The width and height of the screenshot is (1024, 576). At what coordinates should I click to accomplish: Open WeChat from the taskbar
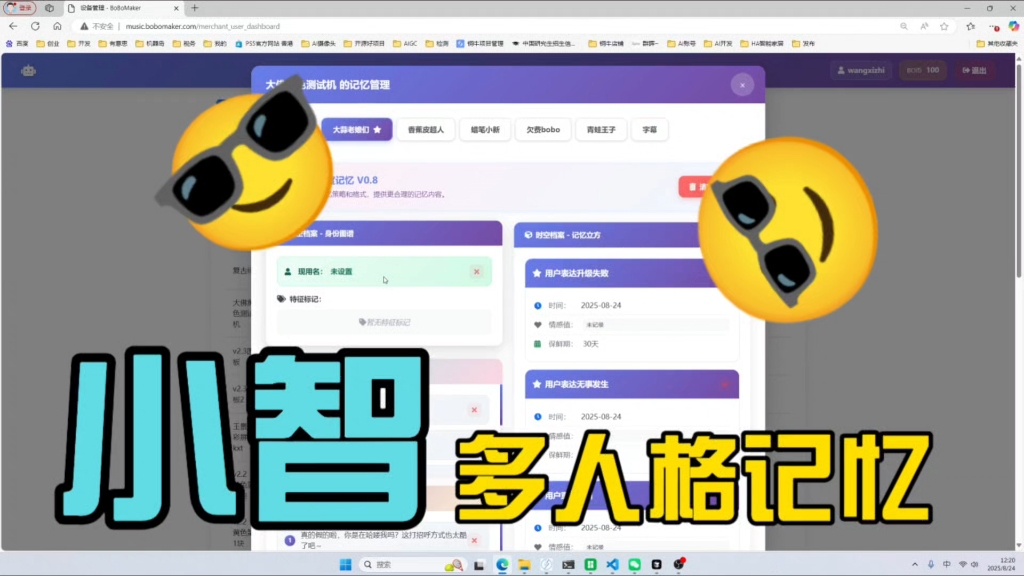pyautogui.click(x=634, y=565)
